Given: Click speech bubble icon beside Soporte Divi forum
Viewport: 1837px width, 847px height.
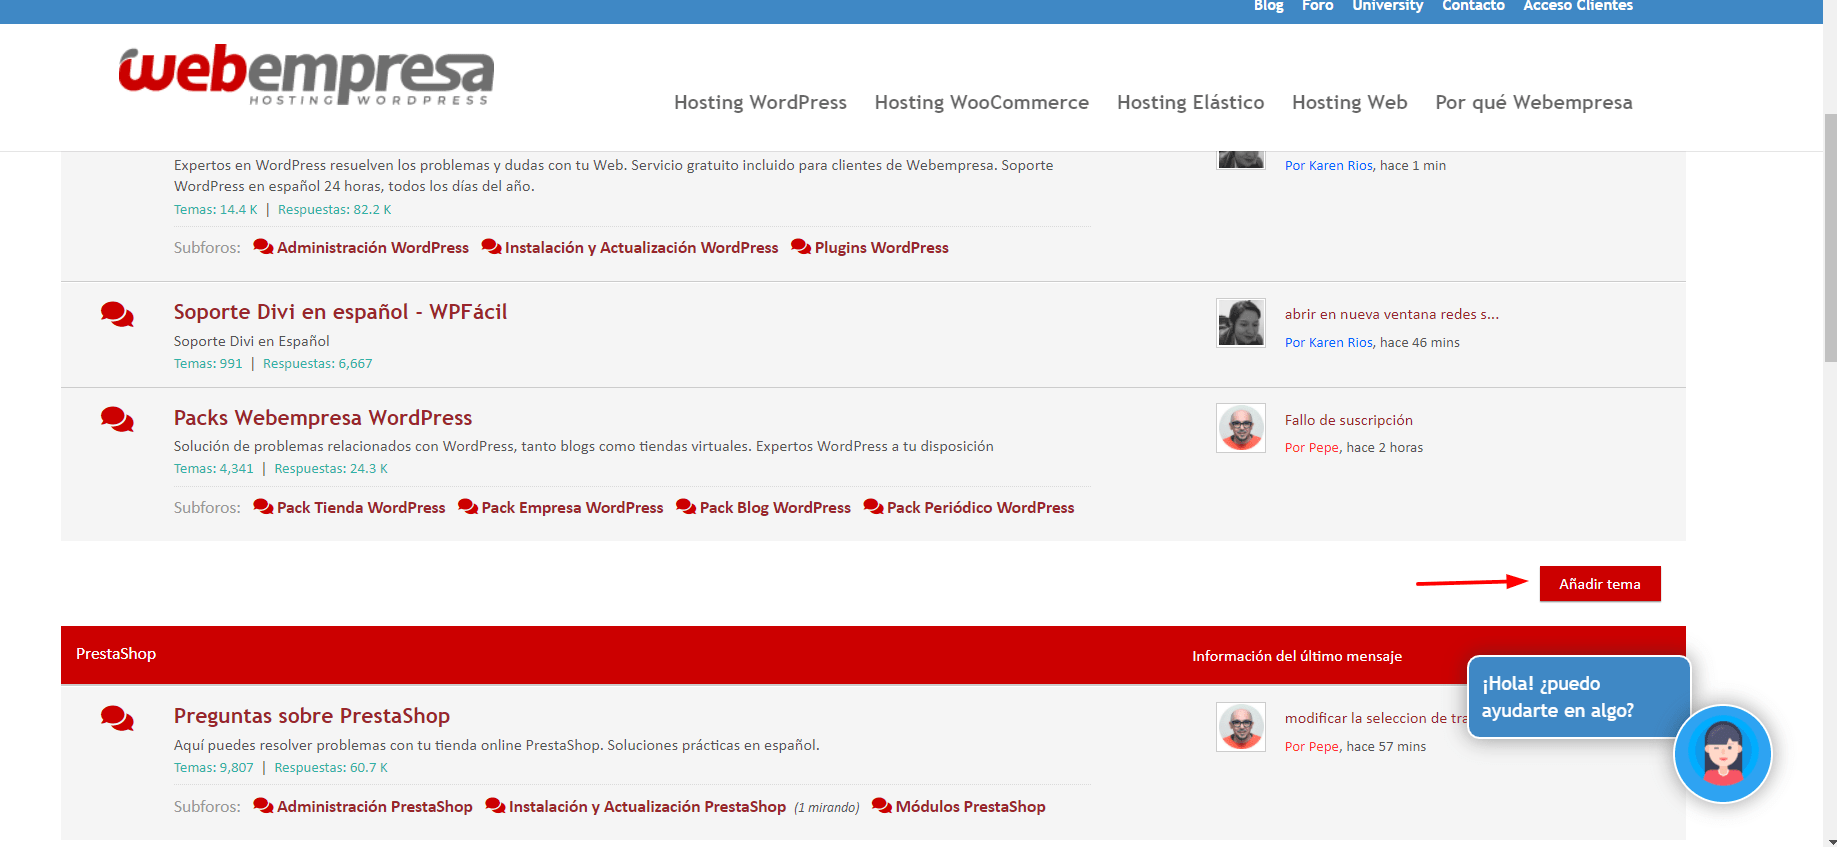Looking at the screenshot, I should (x=117, y=314).
